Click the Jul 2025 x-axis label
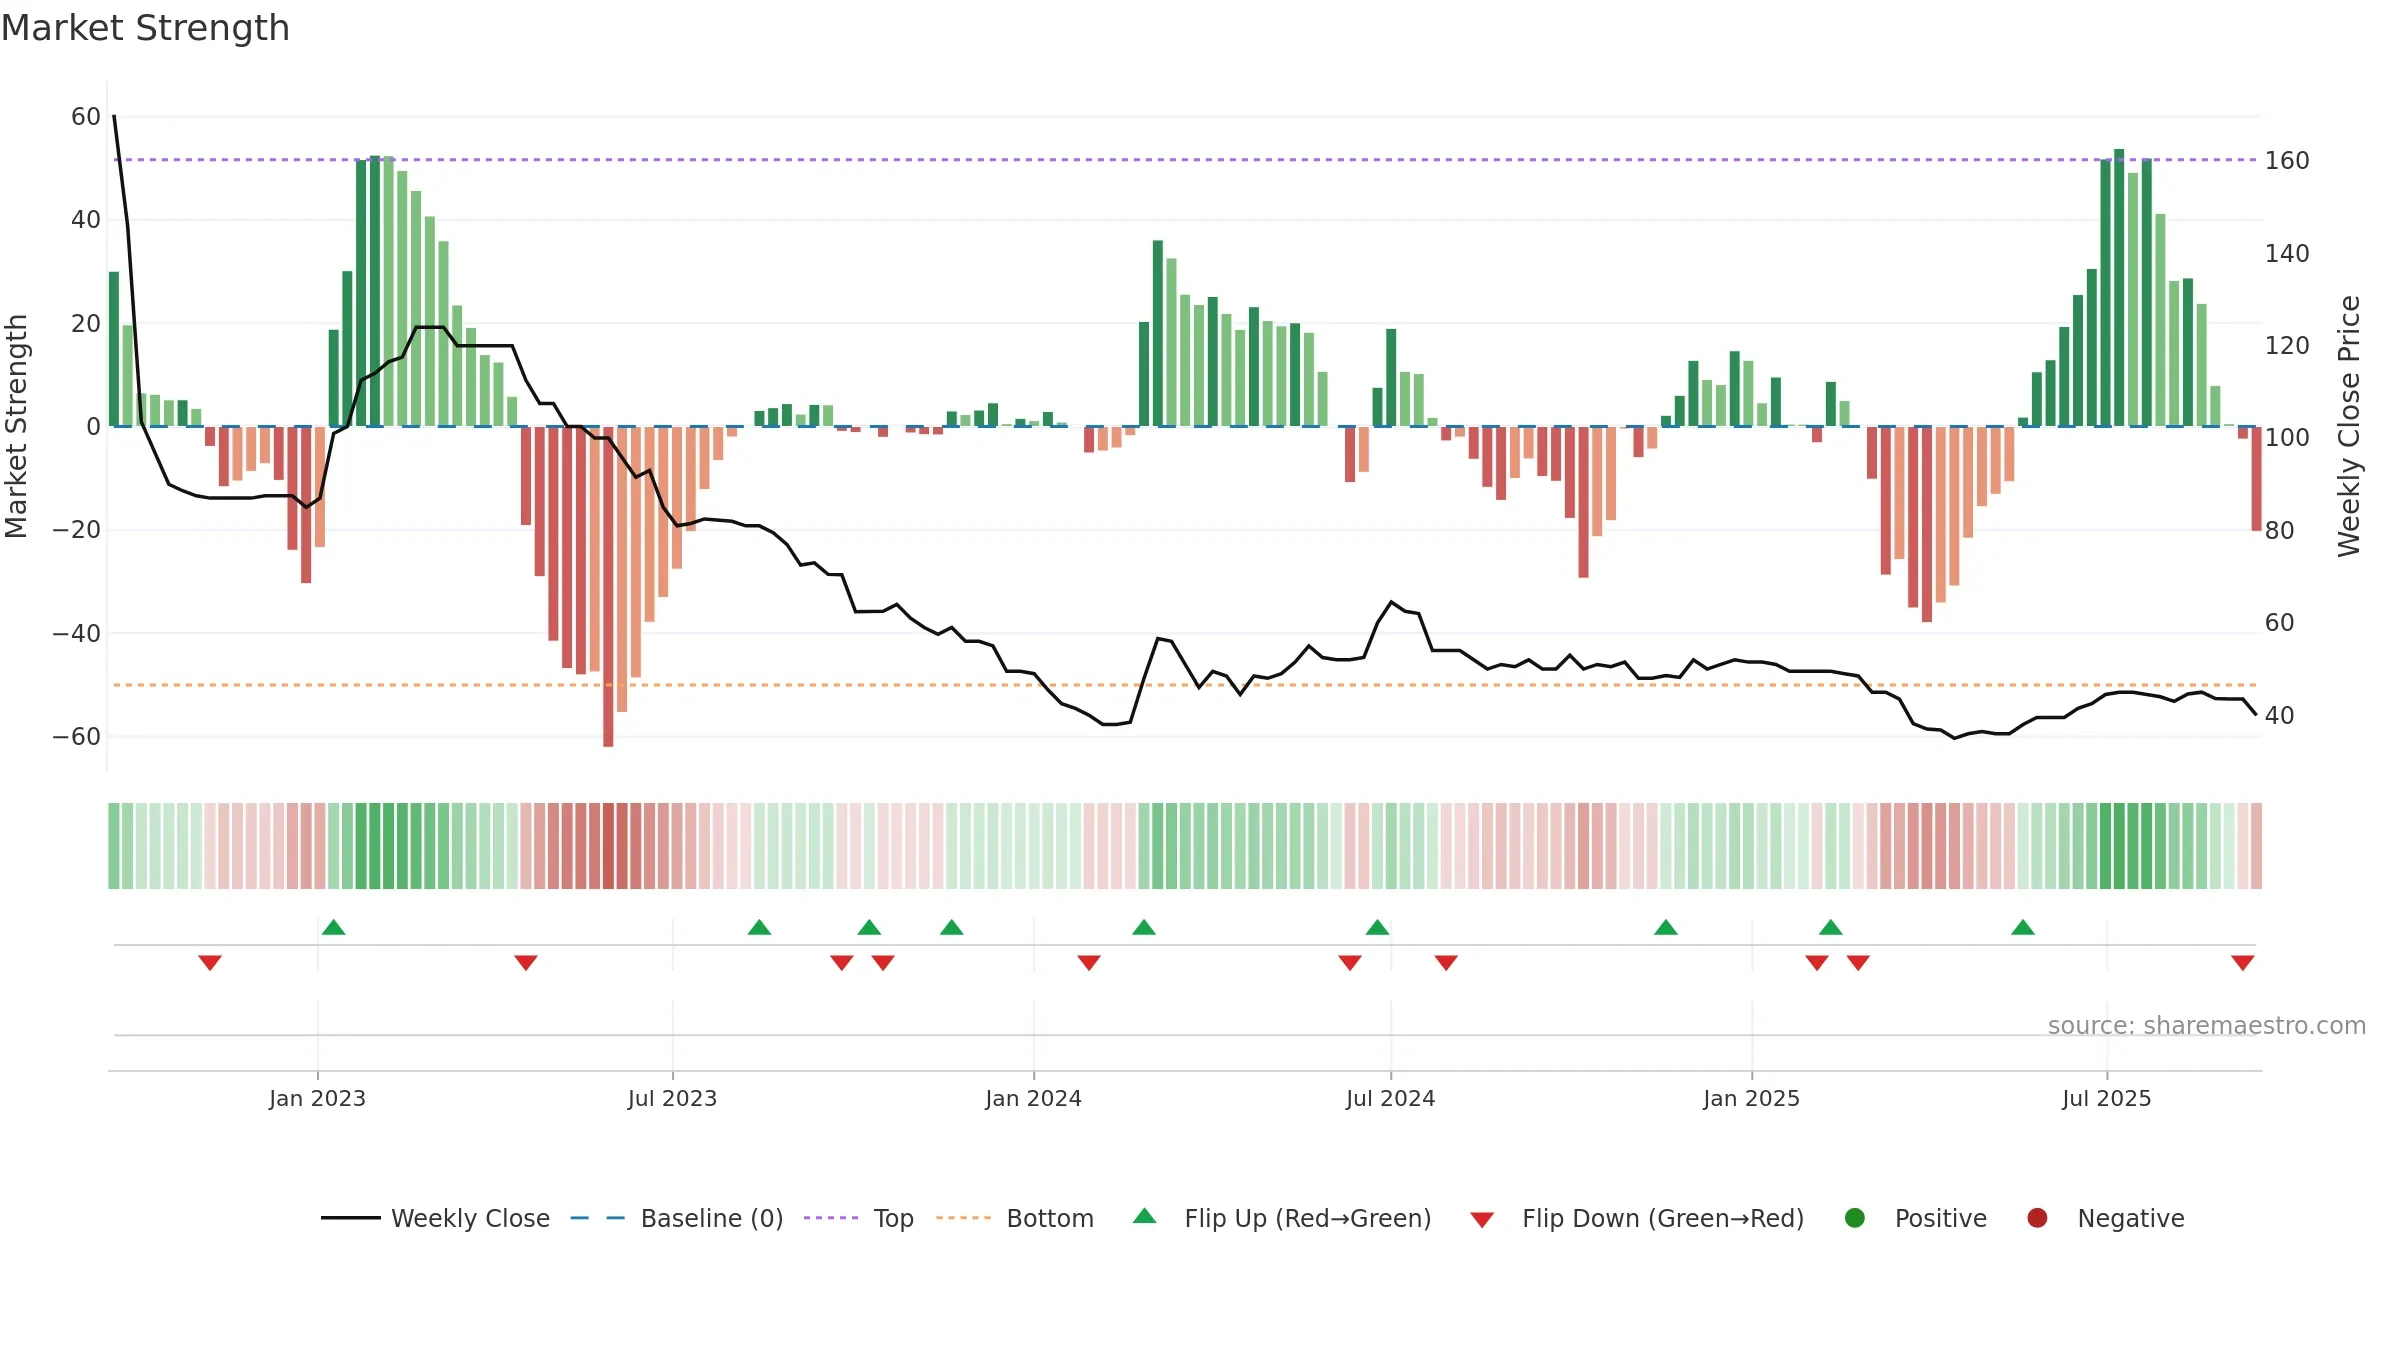This screenshot has height=1350, width=2400. click(x=2107, y=1099)
